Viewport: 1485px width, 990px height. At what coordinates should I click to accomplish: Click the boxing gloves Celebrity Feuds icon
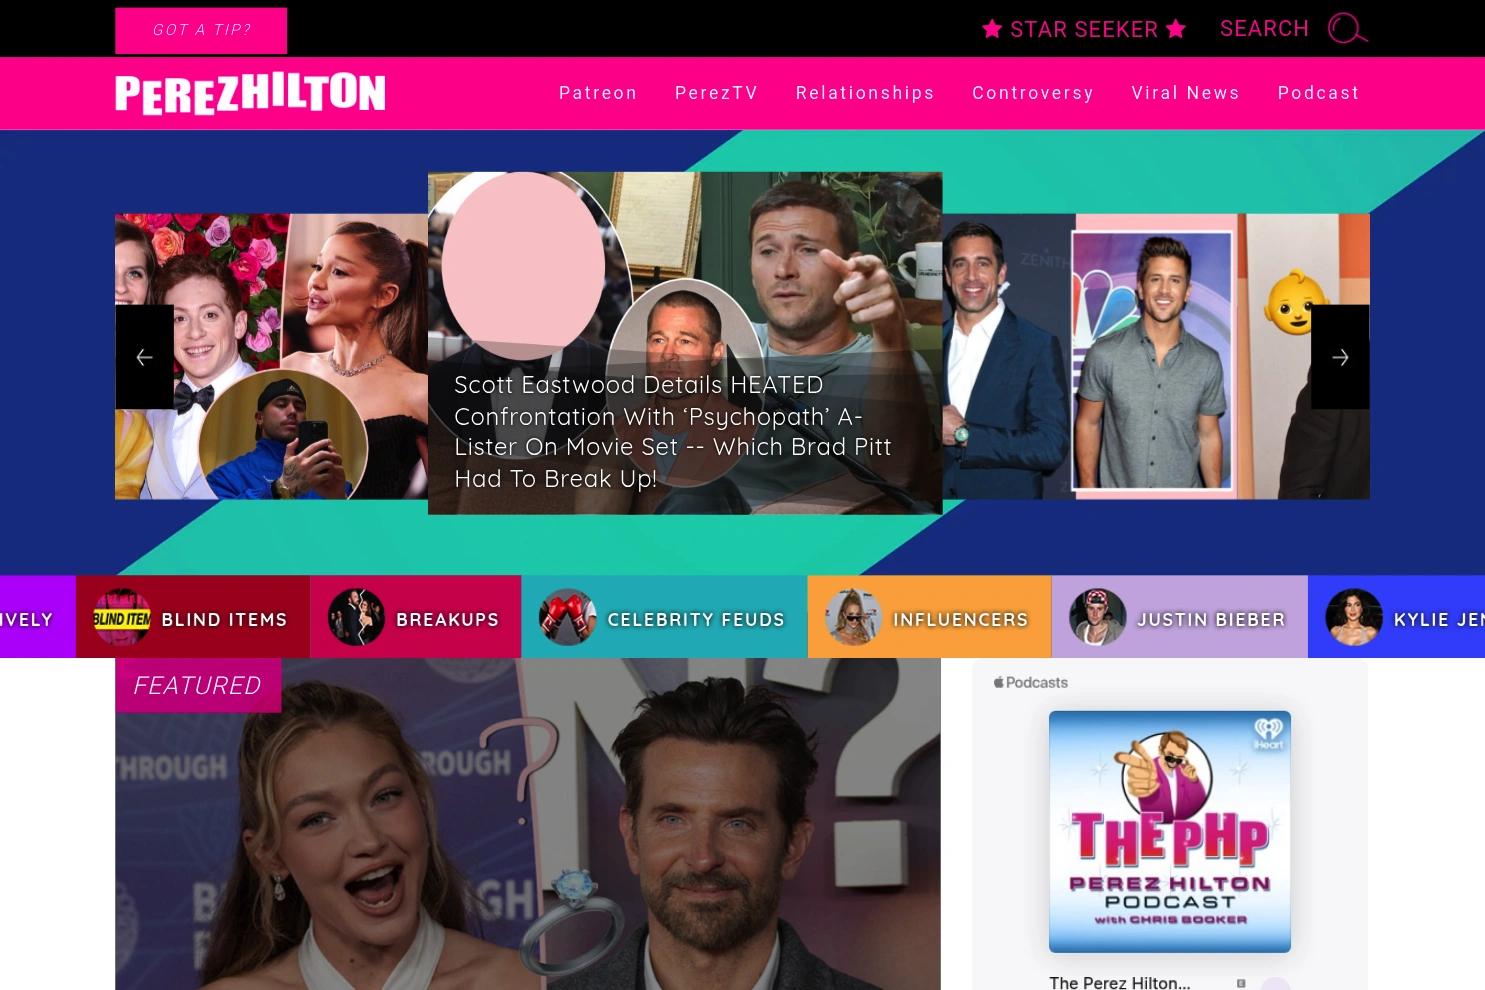tap(567, 617)
